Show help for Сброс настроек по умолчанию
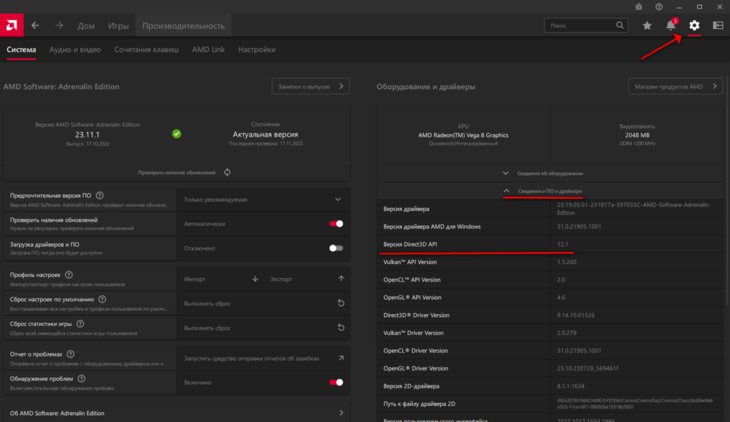 click(x=102, y=299)
